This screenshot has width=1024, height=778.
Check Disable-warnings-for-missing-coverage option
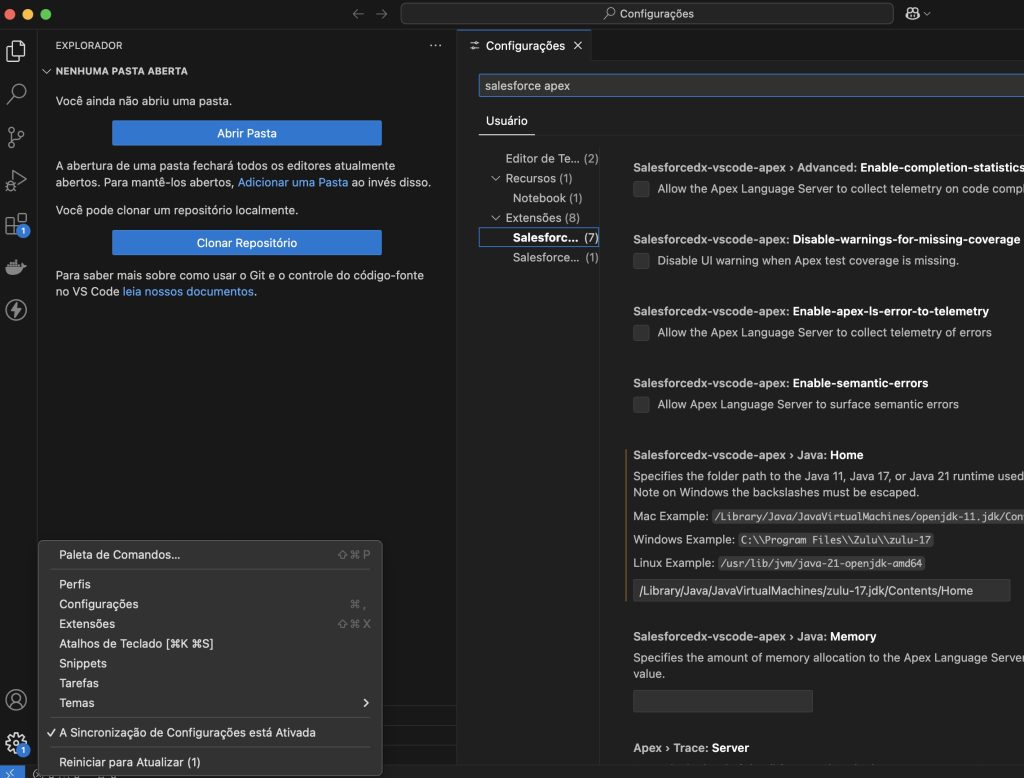(x=641, y=261)
